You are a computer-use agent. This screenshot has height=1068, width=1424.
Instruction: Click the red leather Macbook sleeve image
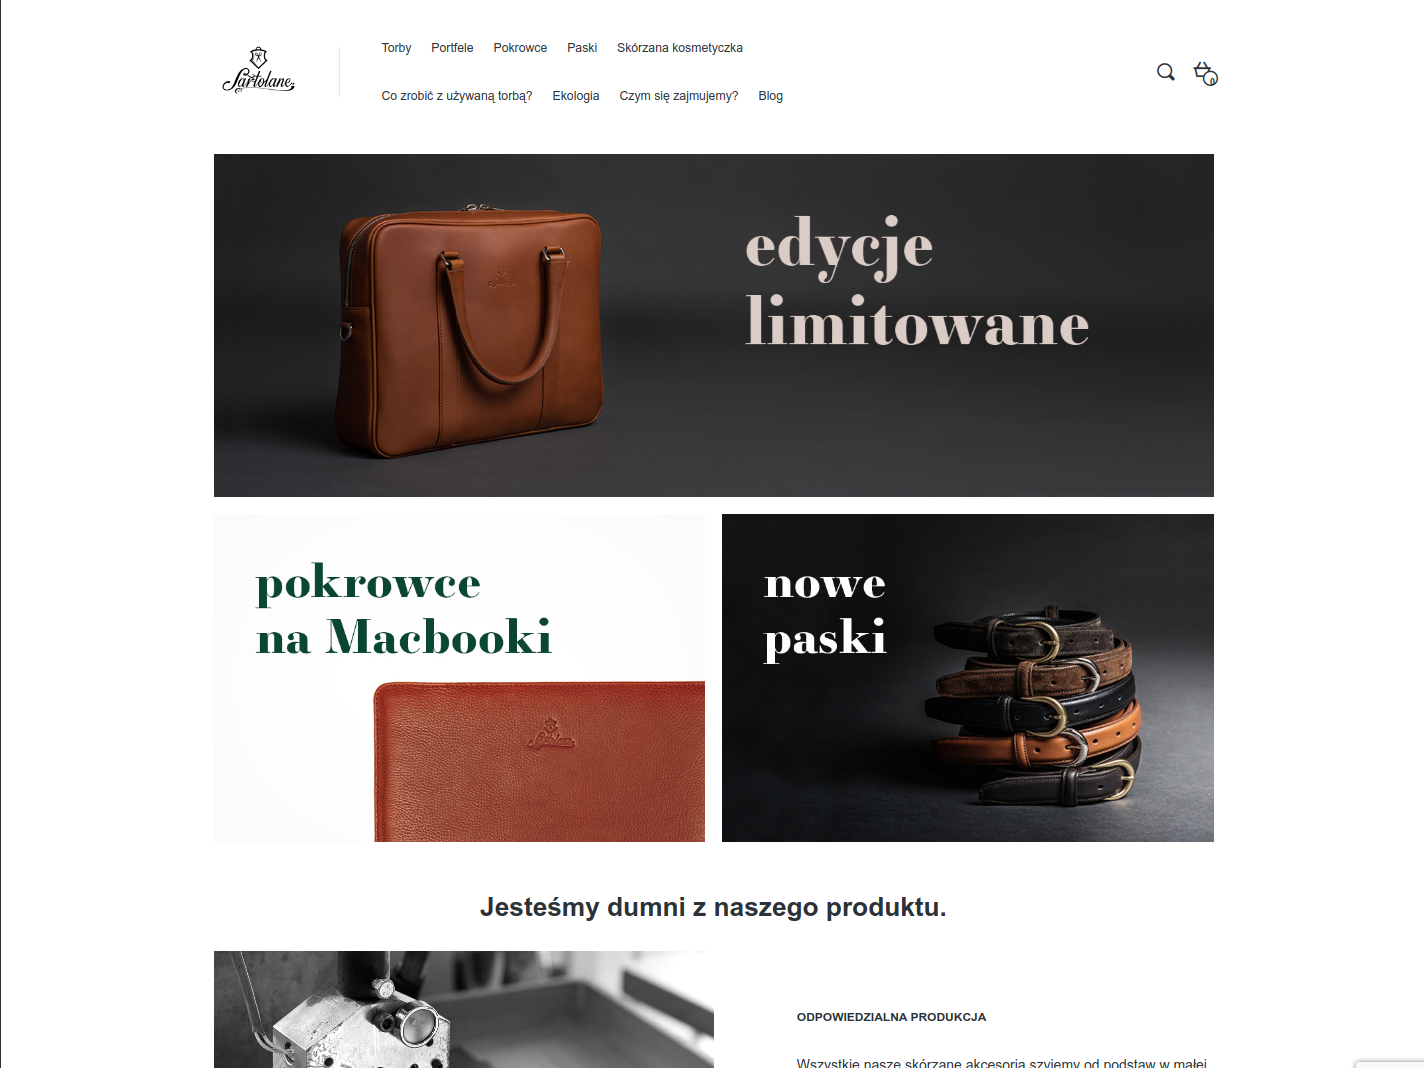click(539, 762)
